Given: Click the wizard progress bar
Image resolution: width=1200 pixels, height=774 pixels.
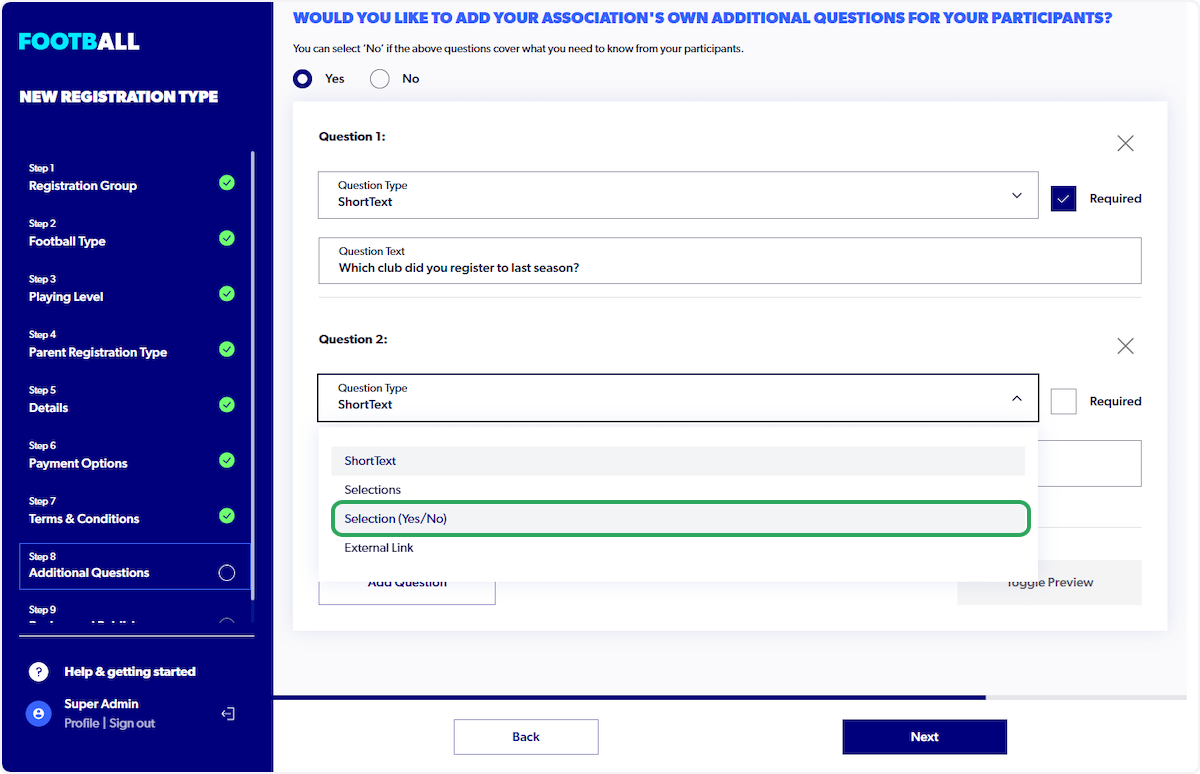Looking at the screenshot, I should click(730, 697).
